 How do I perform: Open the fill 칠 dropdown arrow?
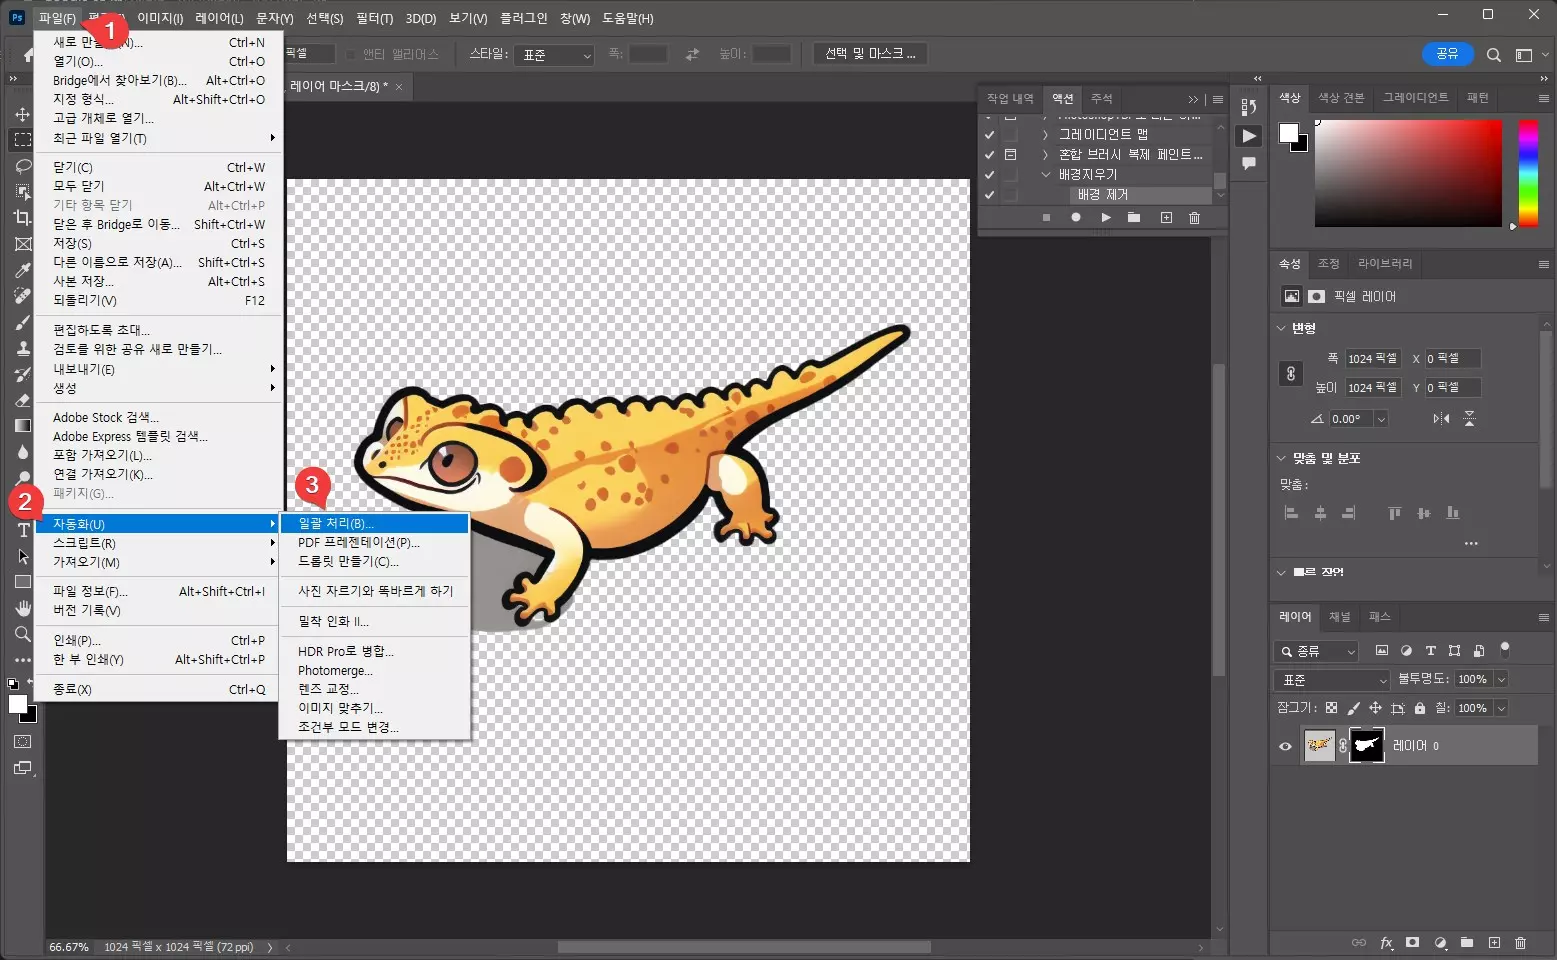coord(1501,708)
